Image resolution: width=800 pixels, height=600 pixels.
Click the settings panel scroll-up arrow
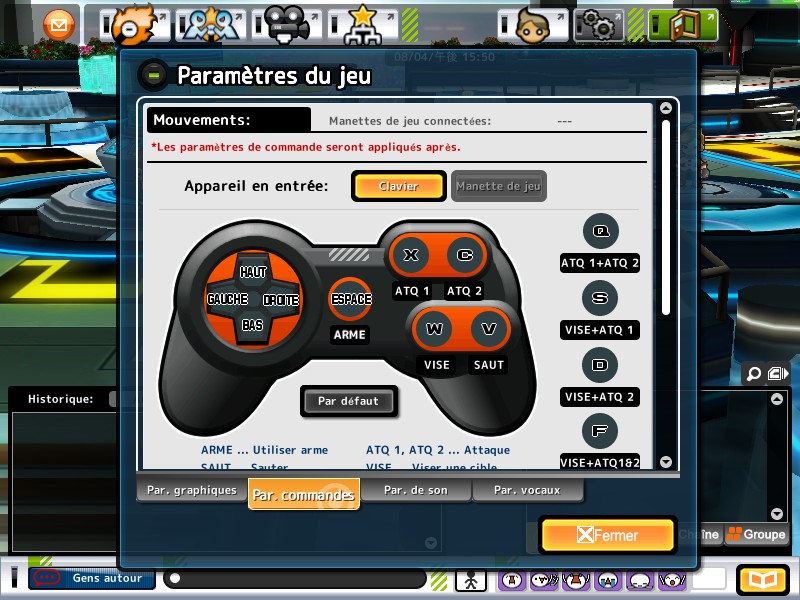pyautogui.click(x=666, y=108)
